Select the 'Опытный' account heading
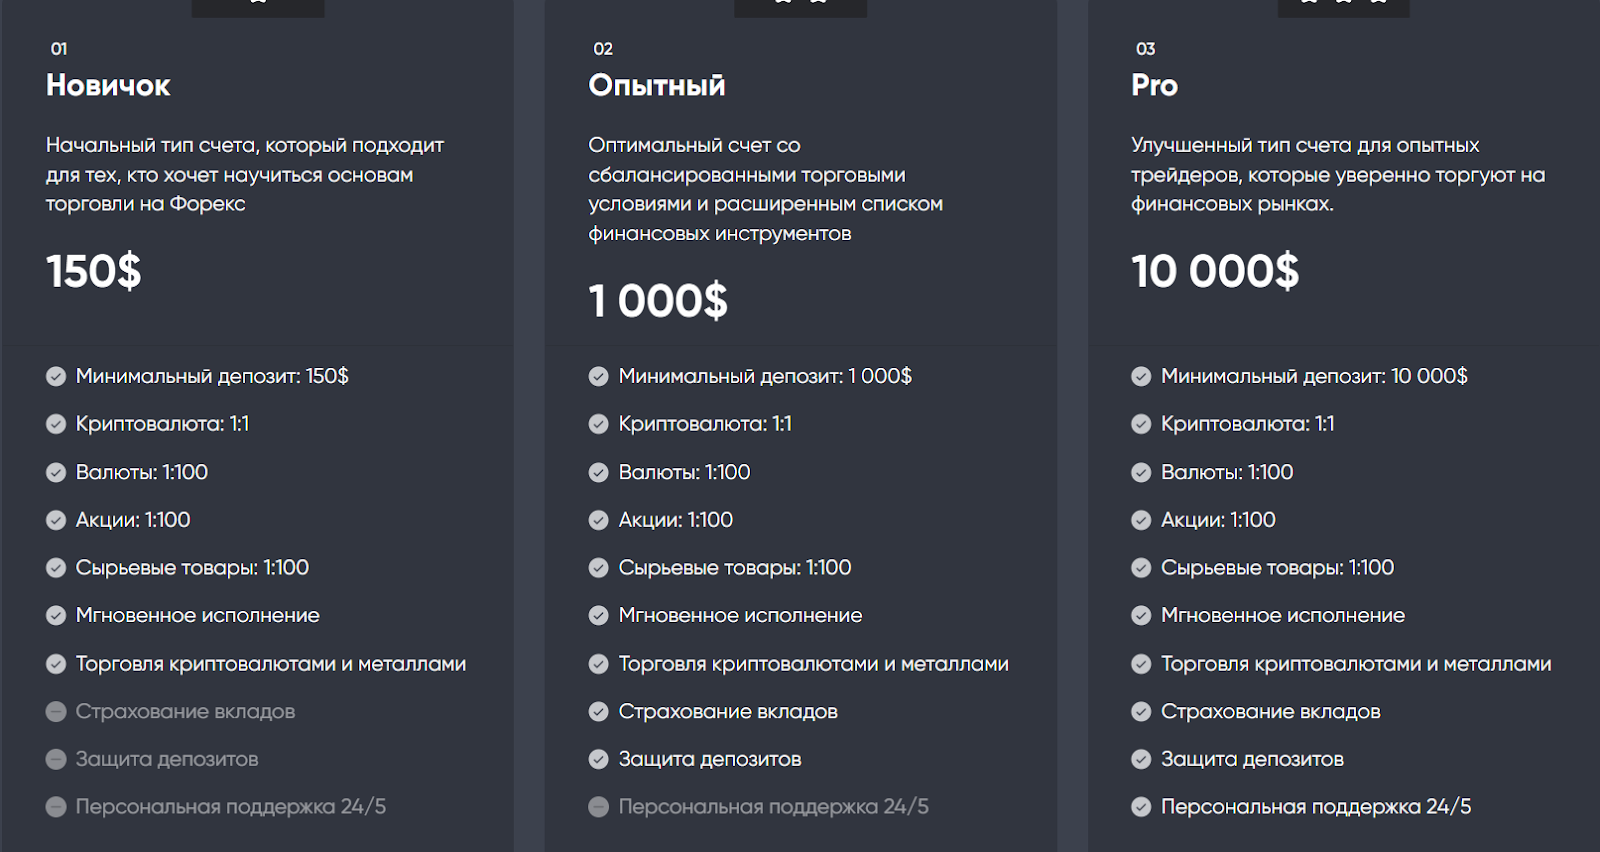The image size is (1600, 852). pos(657,86)
